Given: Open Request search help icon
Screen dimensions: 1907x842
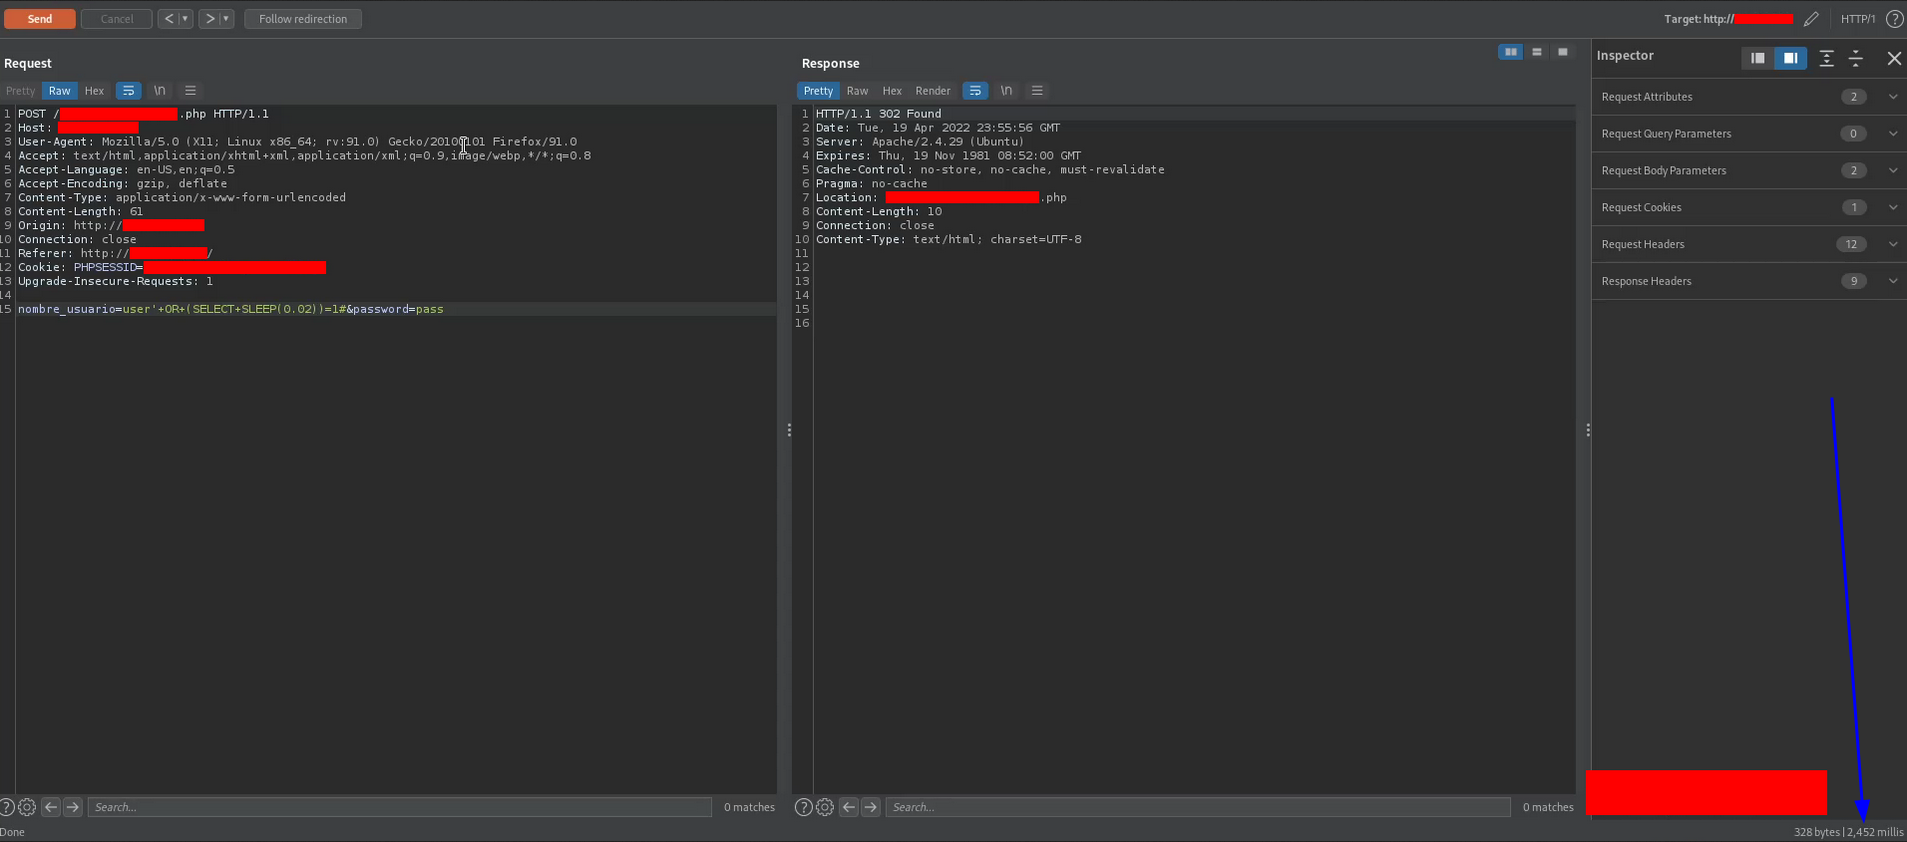Looking at the screenshot, I should coord(7,807).
